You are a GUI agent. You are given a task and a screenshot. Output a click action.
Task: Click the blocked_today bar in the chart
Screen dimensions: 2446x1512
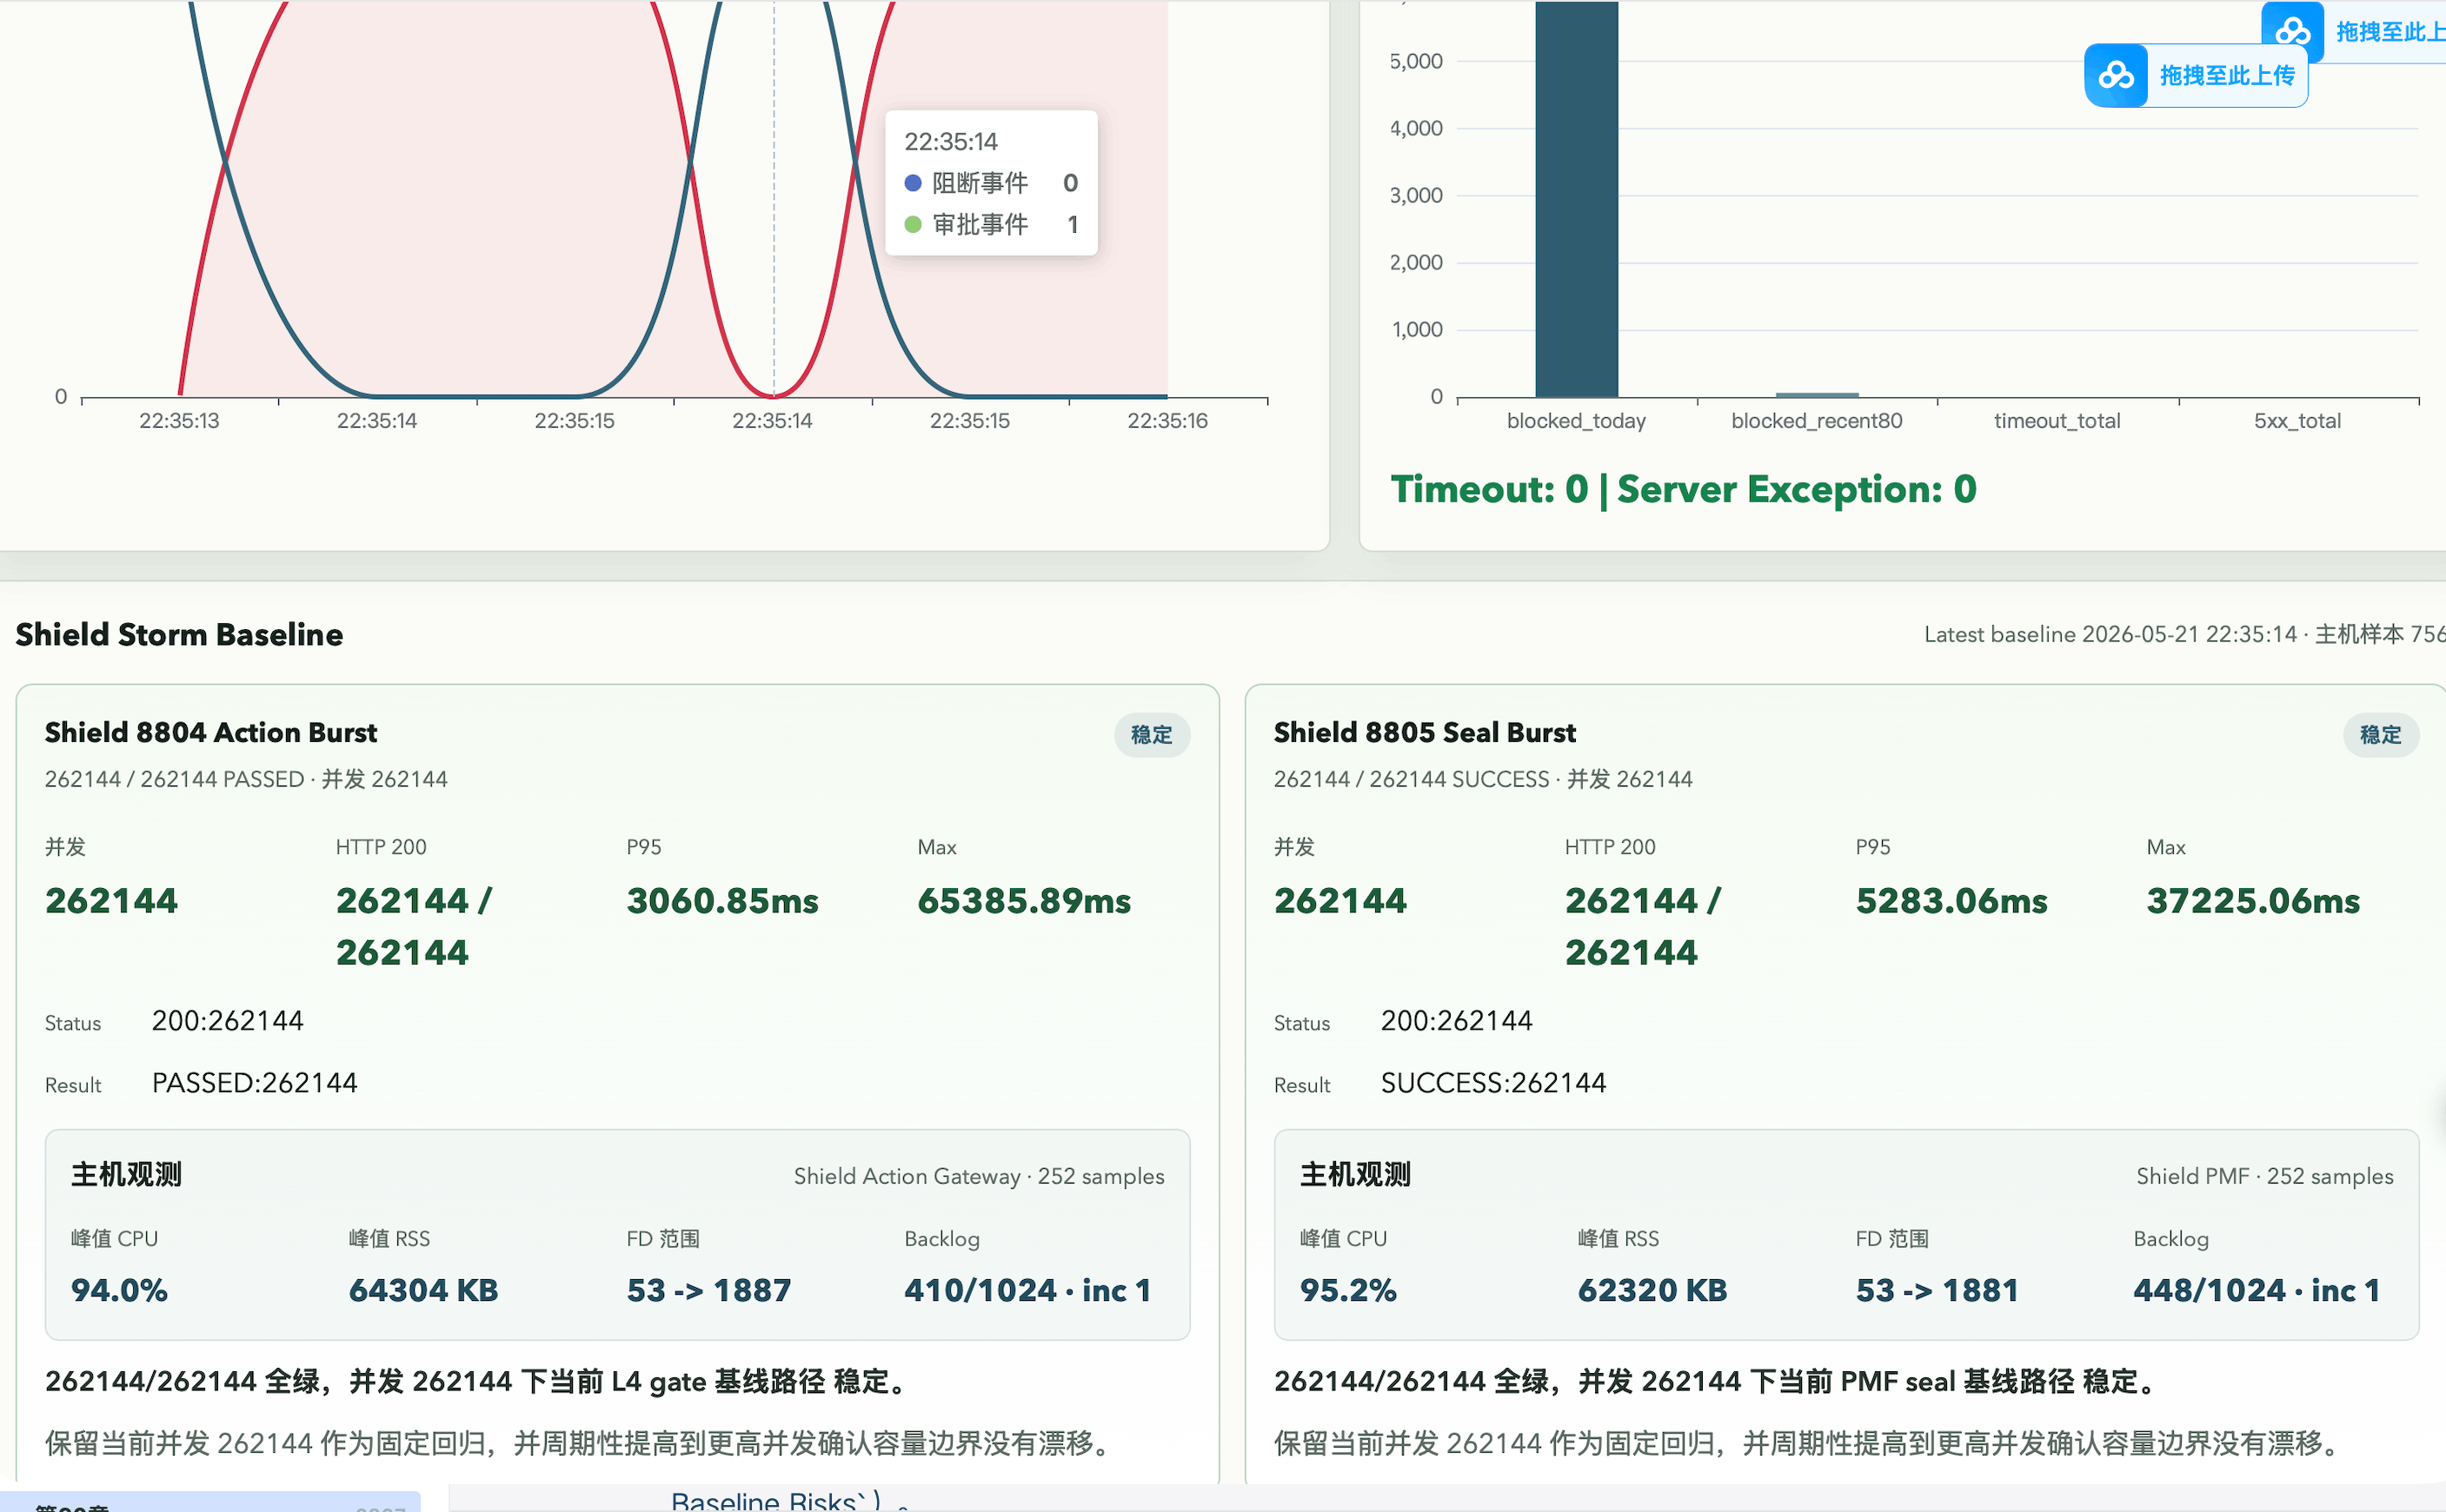click(x=1576, y=199)
